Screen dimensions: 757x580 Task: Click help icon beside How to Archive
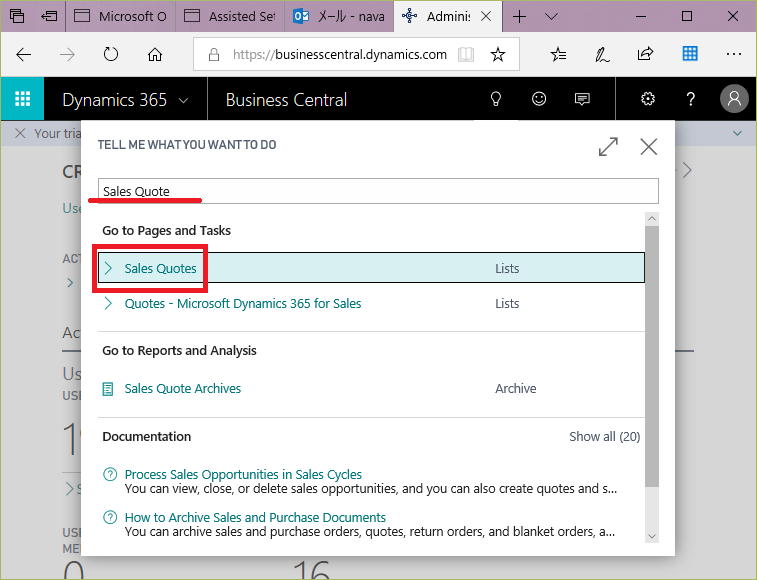tap(110, 517)
